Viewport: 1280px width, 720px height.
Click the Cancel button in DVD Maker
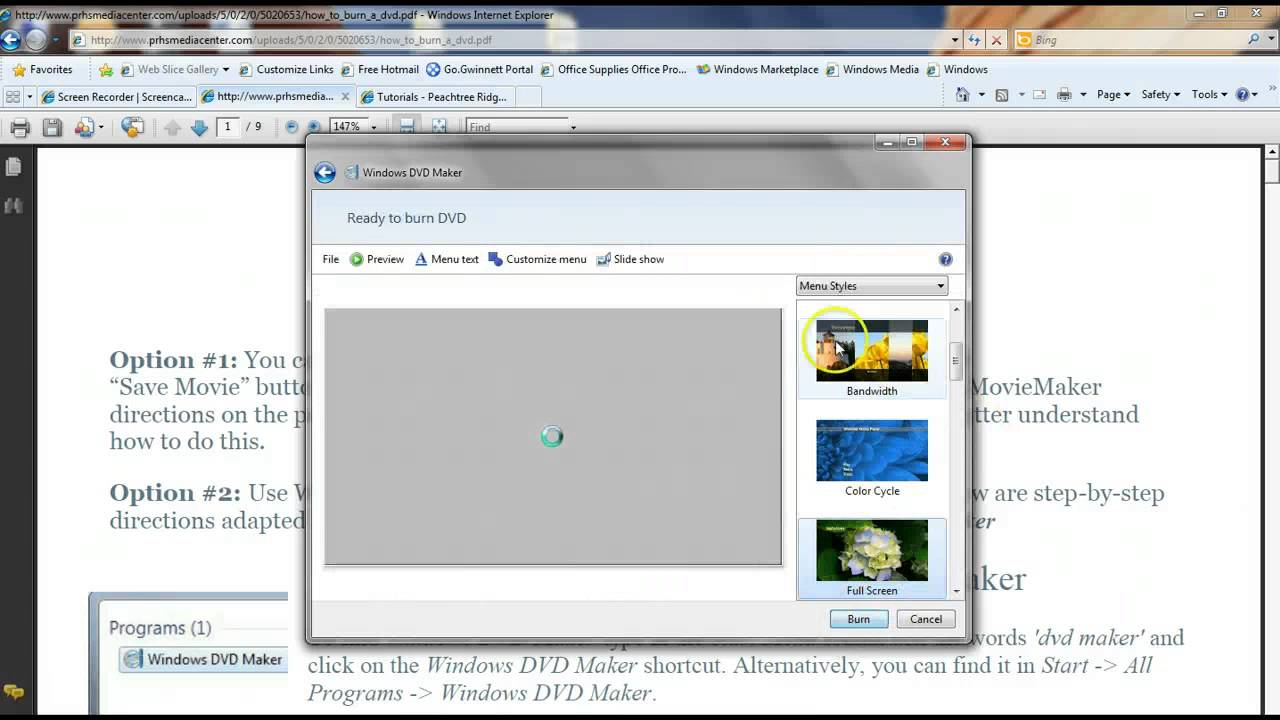926,619
